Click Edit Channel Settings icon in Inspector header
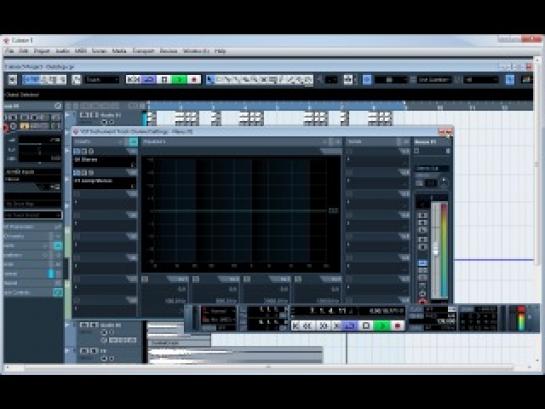 (58, 106)
